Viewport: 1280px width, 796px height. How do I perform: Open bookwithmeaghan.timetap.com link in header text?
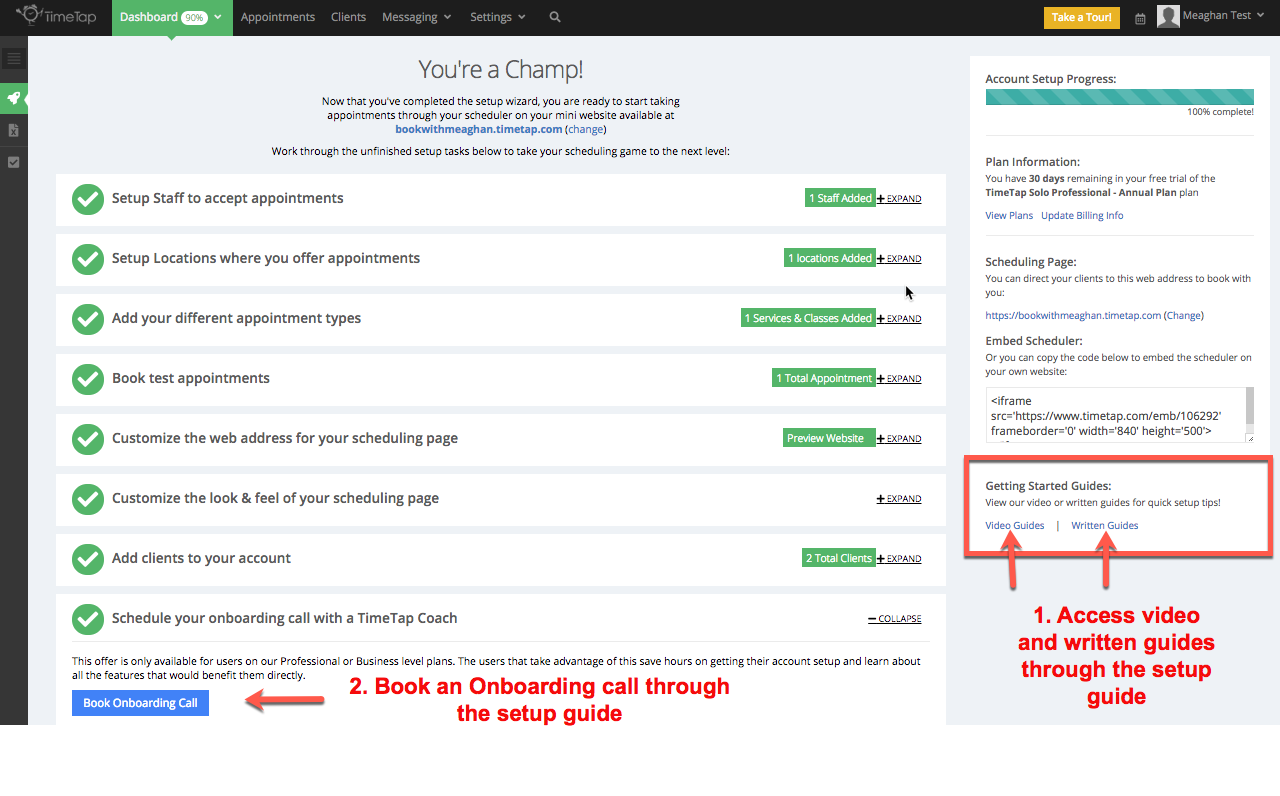tap(479, 129)
